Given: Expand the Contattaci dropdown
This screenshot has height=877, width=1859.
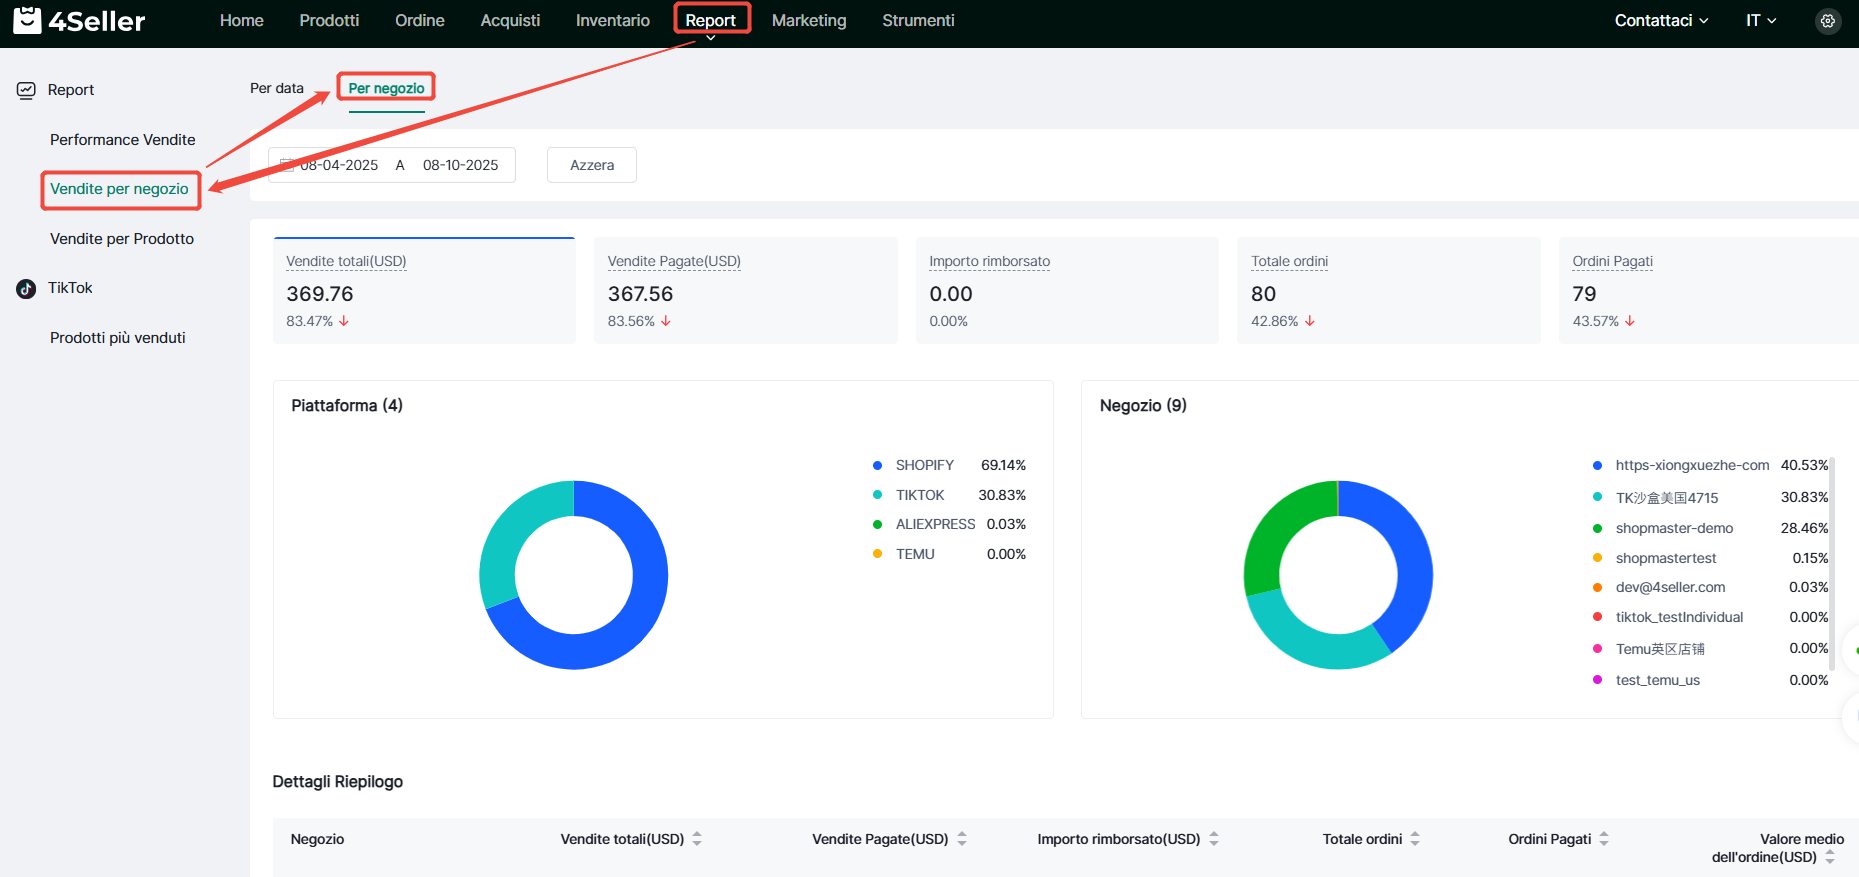Looking at the screenshot, I should tap(1661, 21).
